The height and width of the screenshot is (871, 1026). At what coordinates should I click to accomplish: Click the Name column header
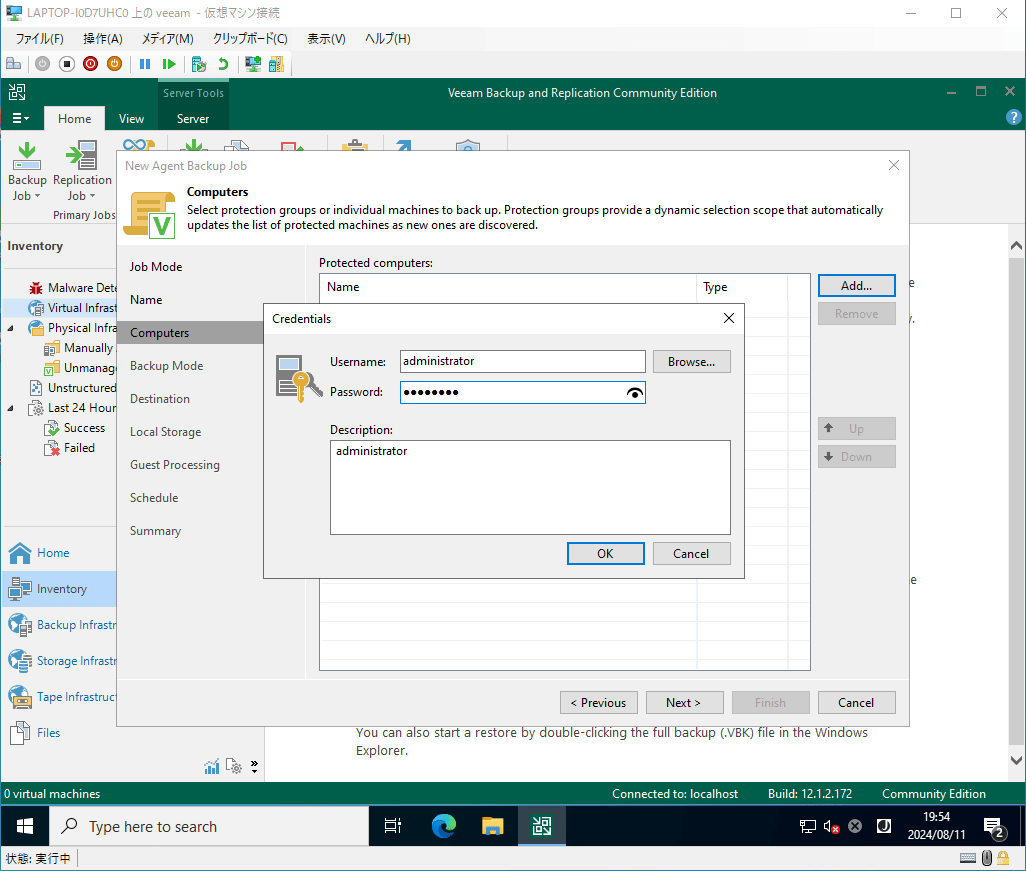pyautogui.click(x=508, y=287)
